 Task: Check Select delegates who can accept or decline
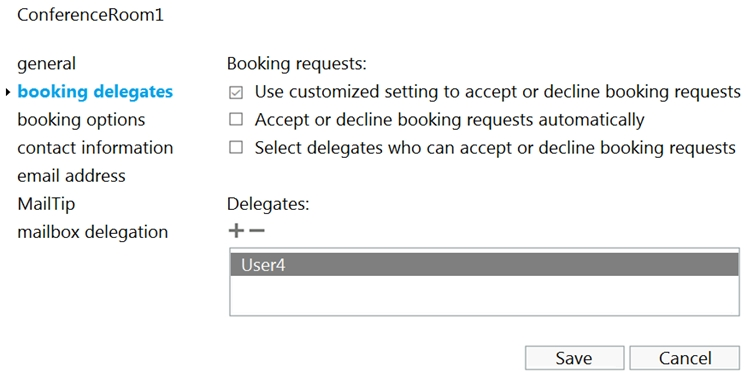(236, 147)
